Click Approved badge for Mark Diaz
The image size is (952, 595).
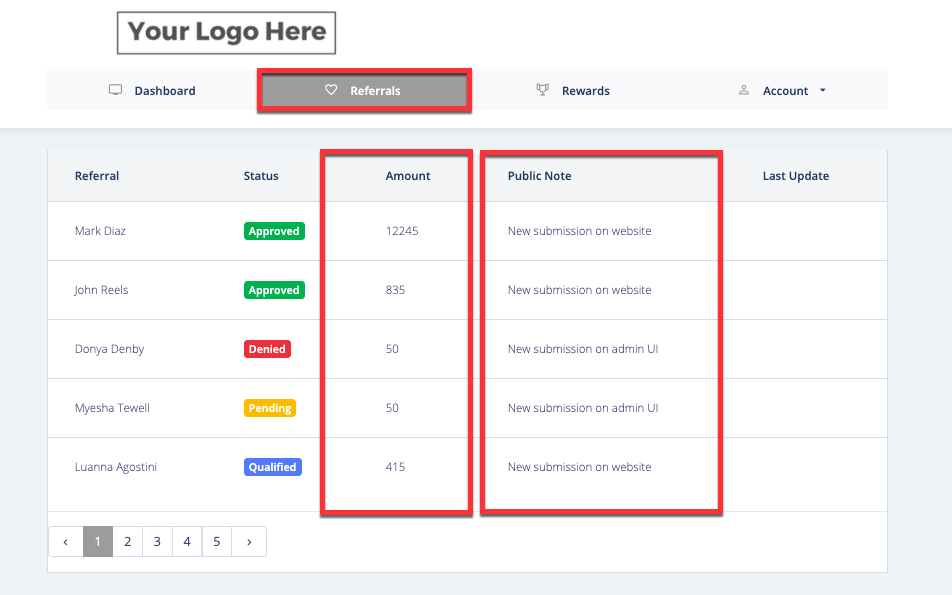coord(274,231)
